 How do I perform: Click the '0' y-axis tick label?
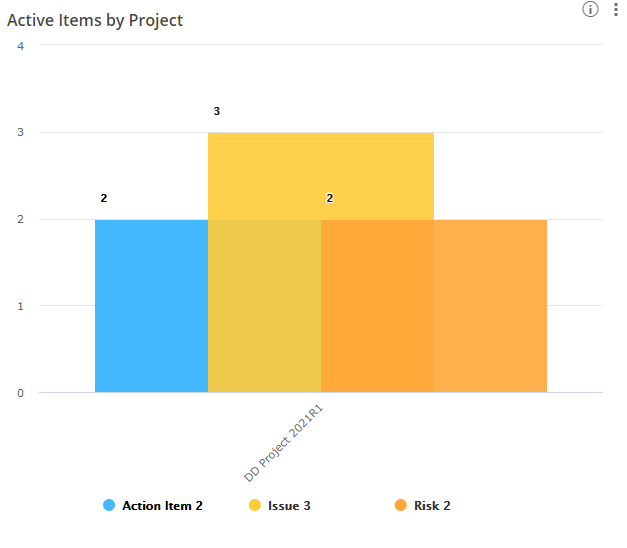tap(21, 393)
